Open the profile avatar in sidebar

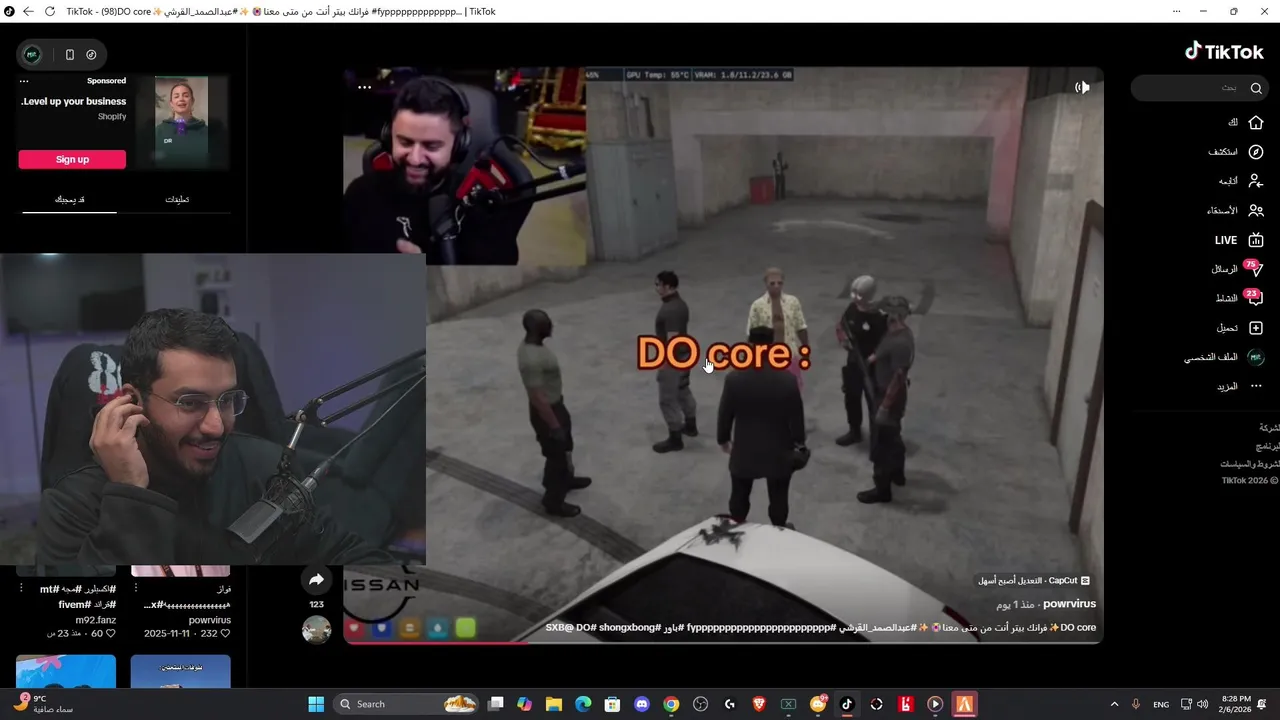click(1256, 357)
